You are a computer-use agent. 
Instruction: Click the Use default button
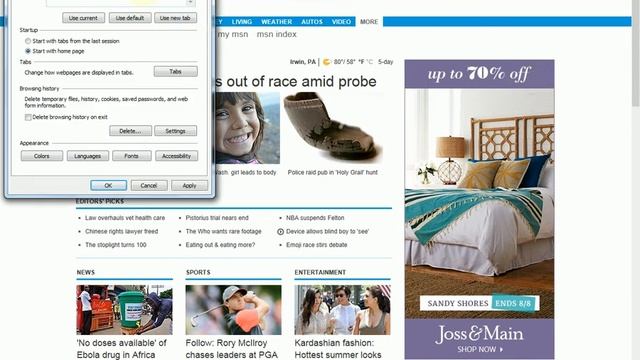coord(130,18)
